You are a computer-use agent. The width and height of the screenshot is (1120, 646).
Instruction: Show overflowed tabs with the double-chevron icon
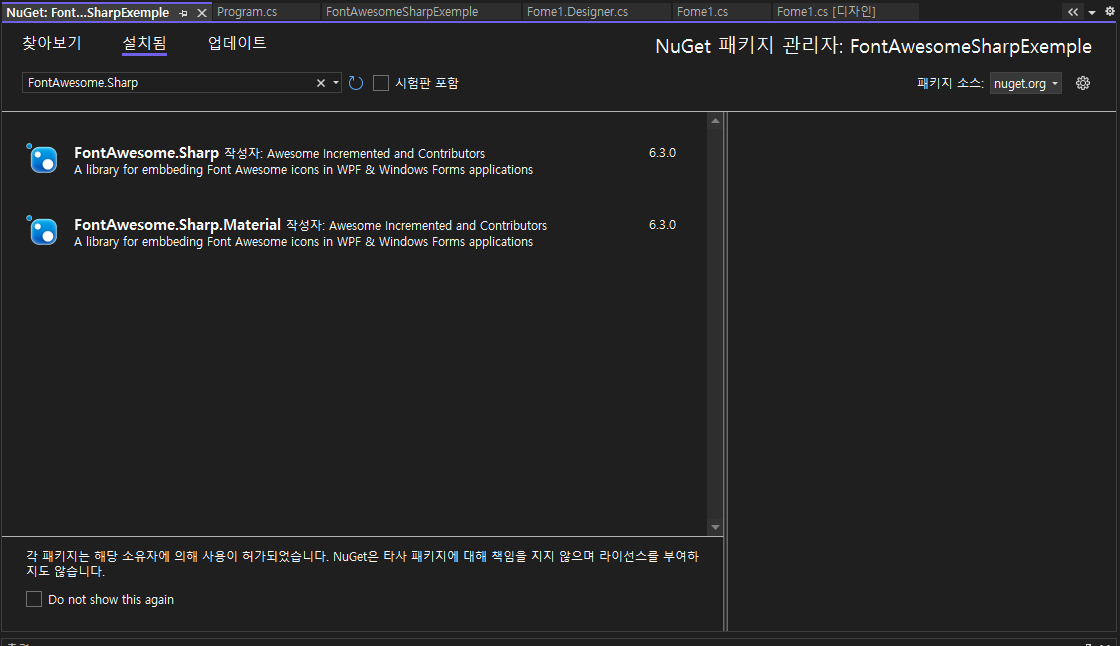(1073, 12)
